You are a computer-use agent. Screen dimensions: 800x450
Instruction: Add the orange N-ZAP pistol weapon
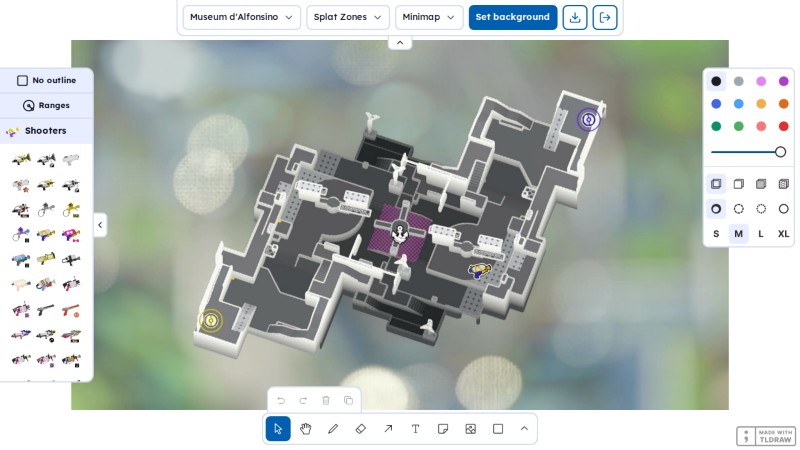(x=71, y=309)
